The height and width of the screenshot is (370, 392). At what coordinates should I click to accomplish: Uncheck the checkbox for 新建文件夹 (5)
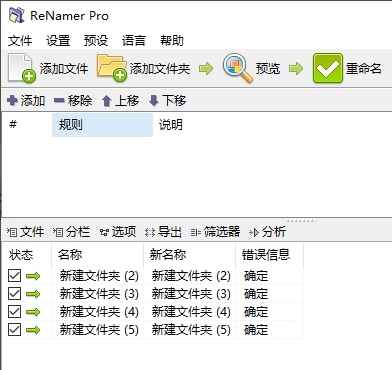(x=14, y=330)
